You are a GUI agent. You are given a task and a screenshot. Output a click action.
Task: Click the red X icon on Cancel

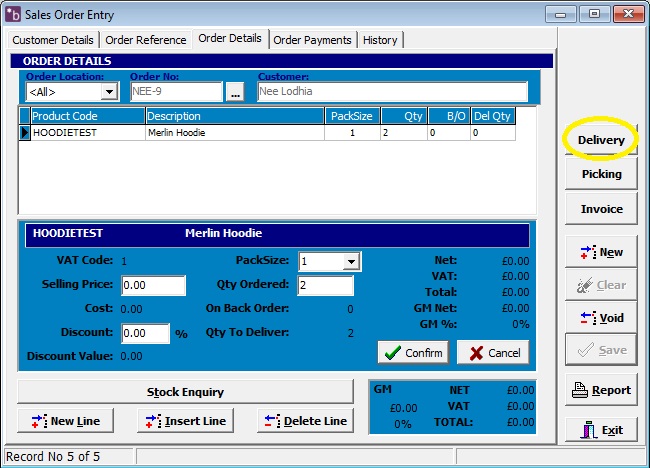476,353
